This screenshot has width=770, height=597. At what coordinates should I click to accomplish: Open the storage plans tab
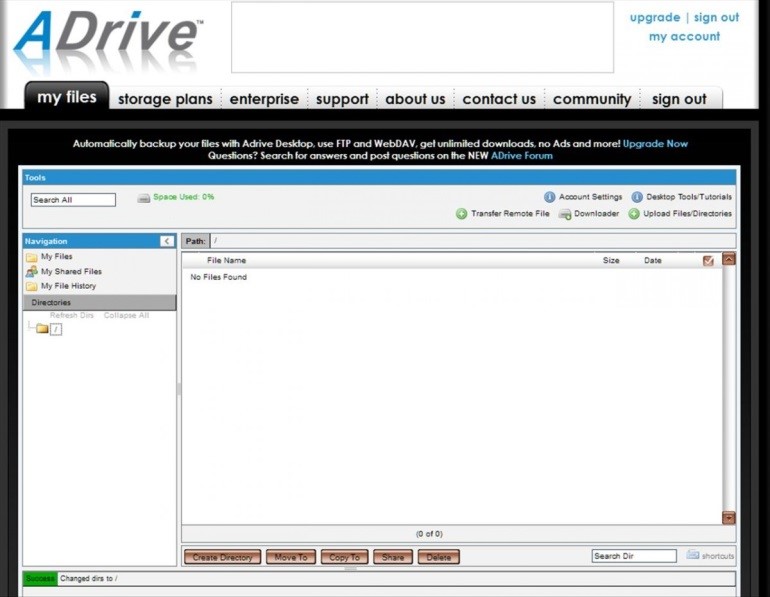(x=165, y=99)
